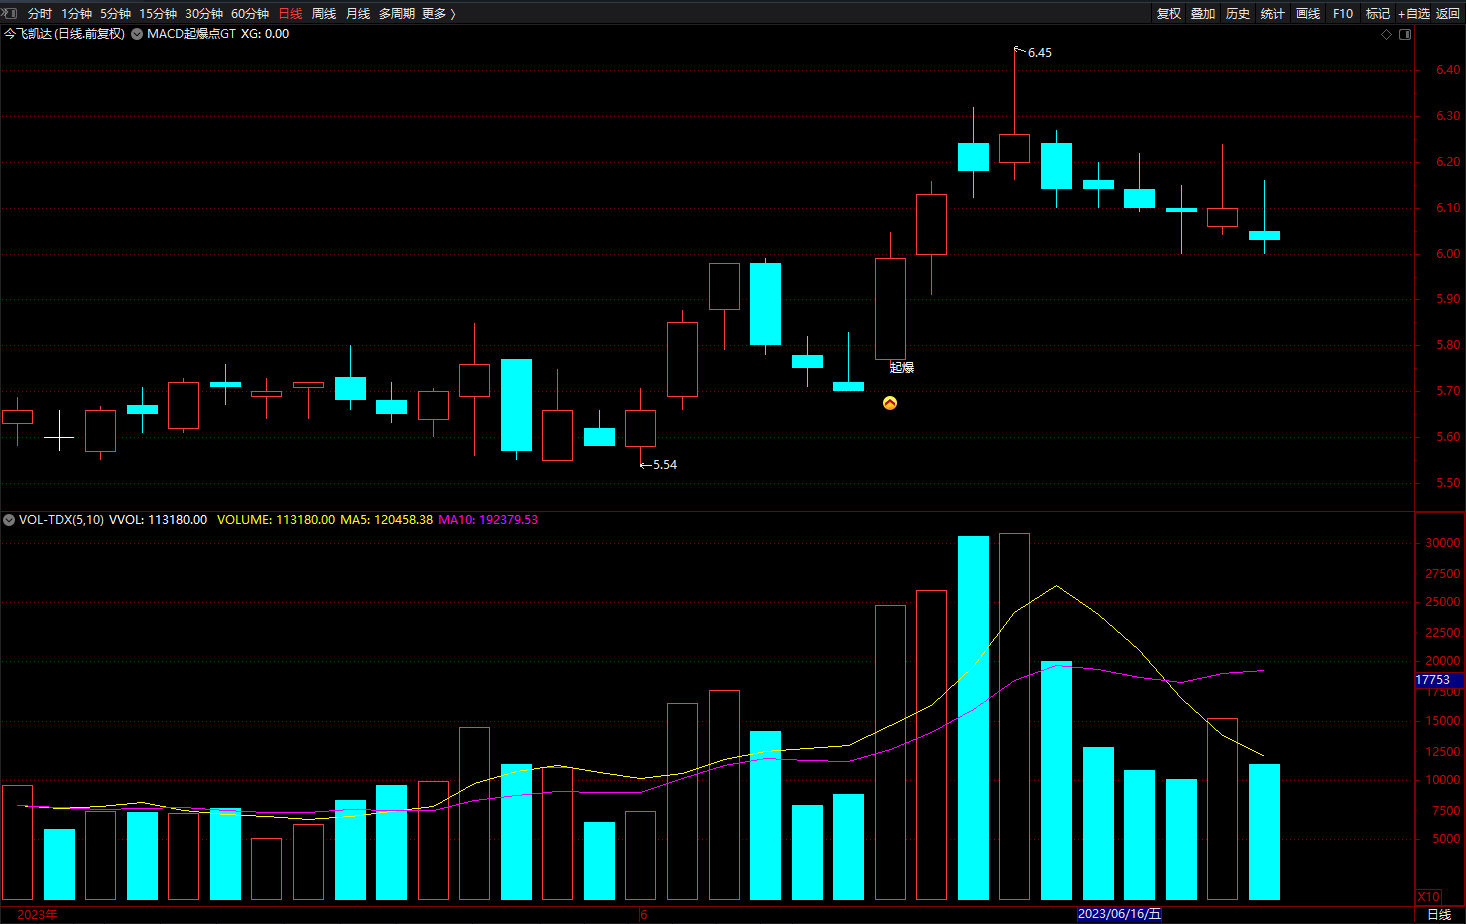Click the 6.00 price axis label
1466x924 pixels.
(x=1448, y=254)
